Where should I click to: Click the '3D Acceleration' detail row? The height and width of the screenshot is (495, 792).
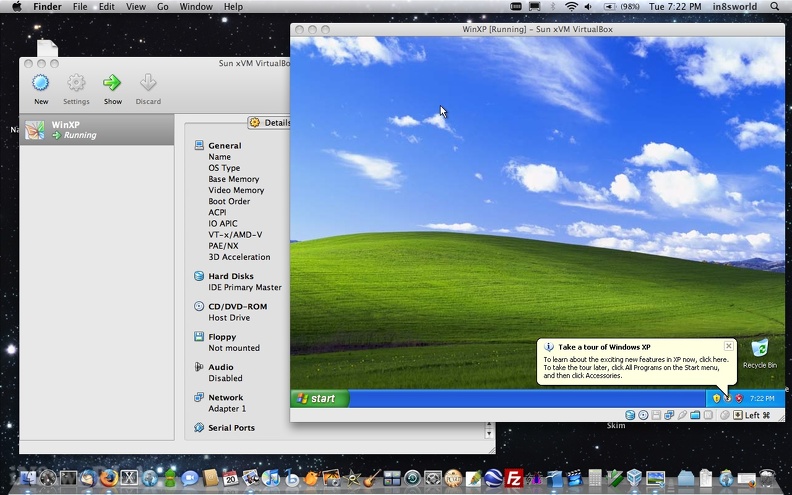click(239, 257)
